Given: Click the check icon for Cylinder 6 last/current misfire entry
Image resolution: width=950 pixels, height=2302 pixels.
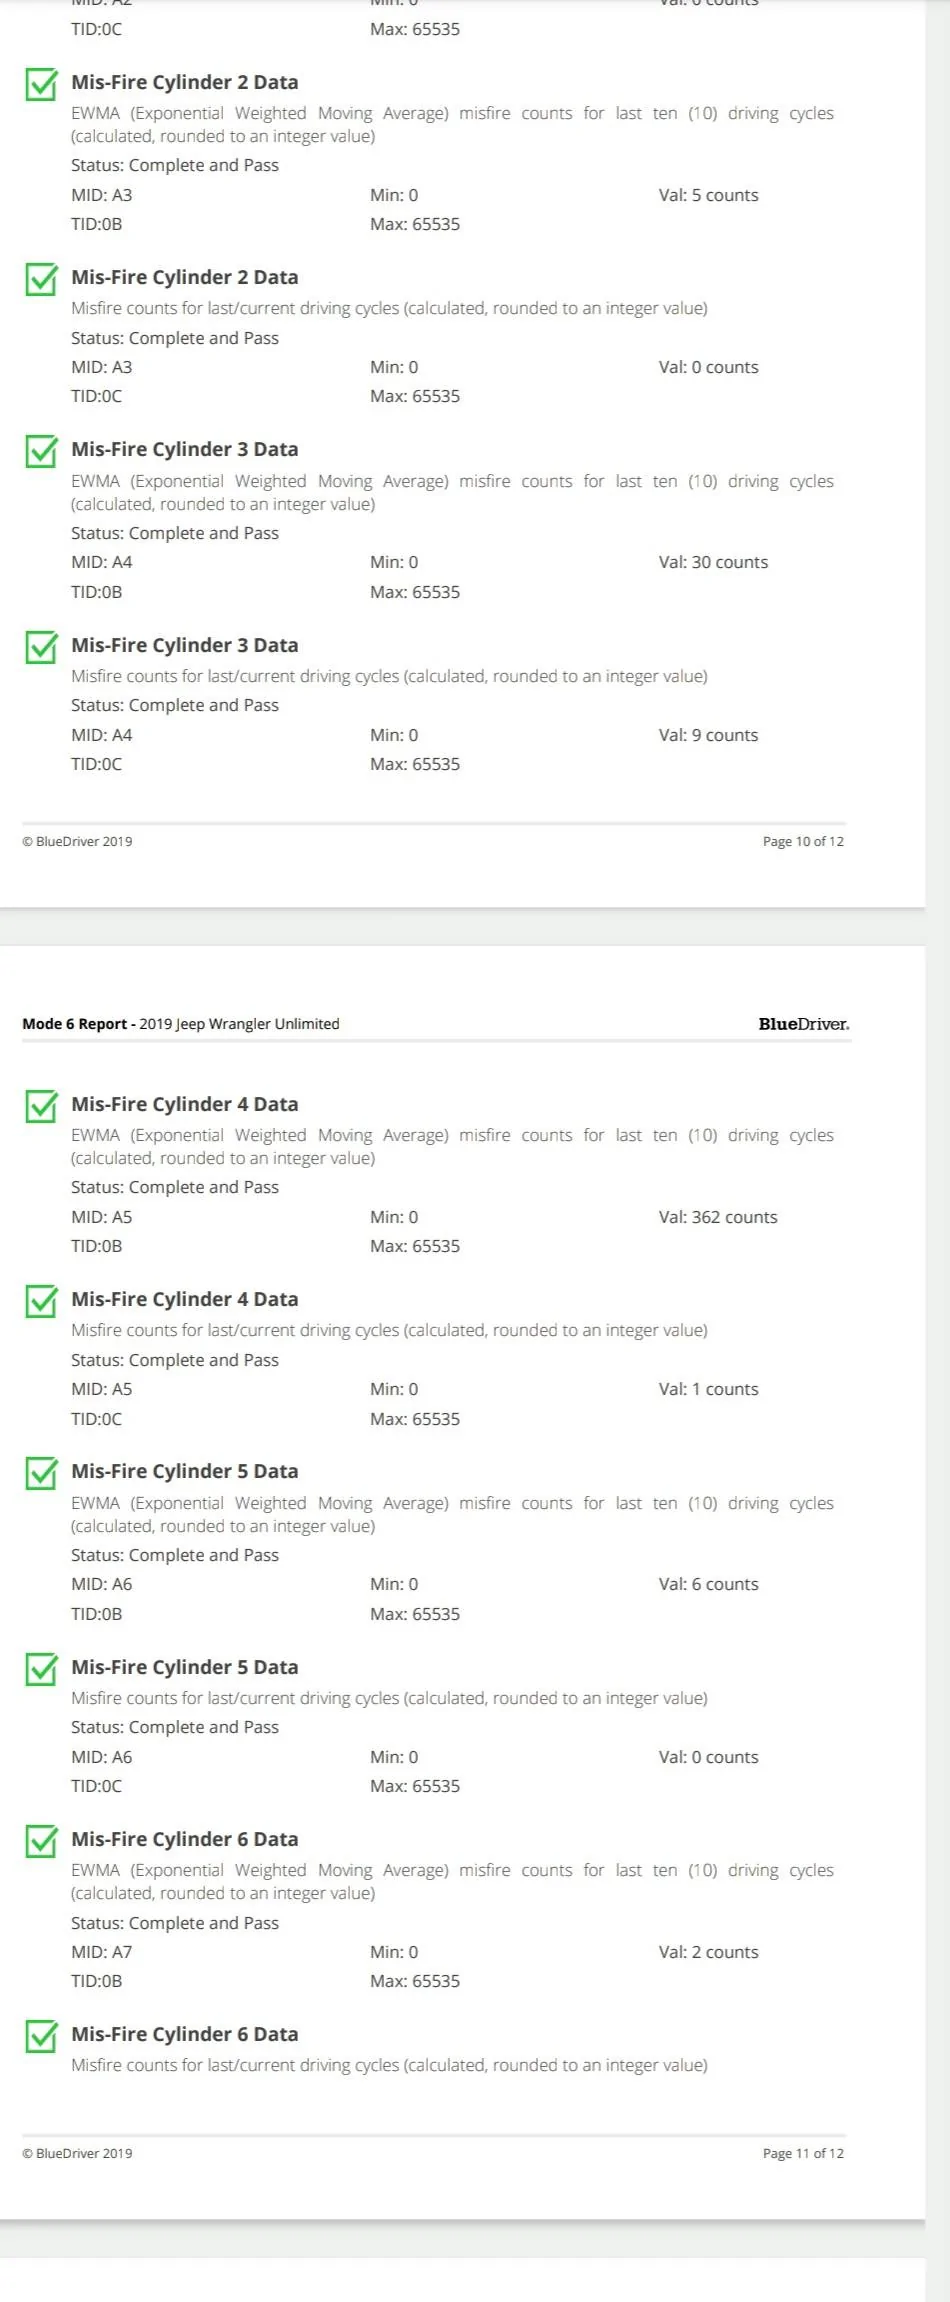Looking at the screenshot, I should click(x=41, y=2036).
